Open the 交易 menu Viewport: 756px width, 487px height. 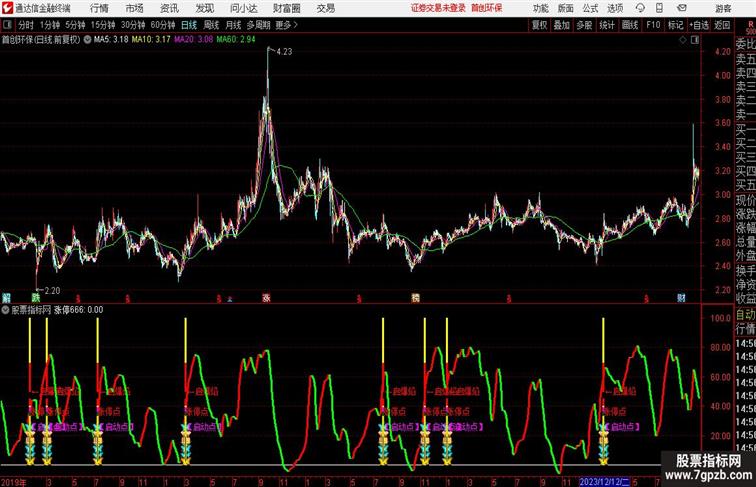(325, 8)
